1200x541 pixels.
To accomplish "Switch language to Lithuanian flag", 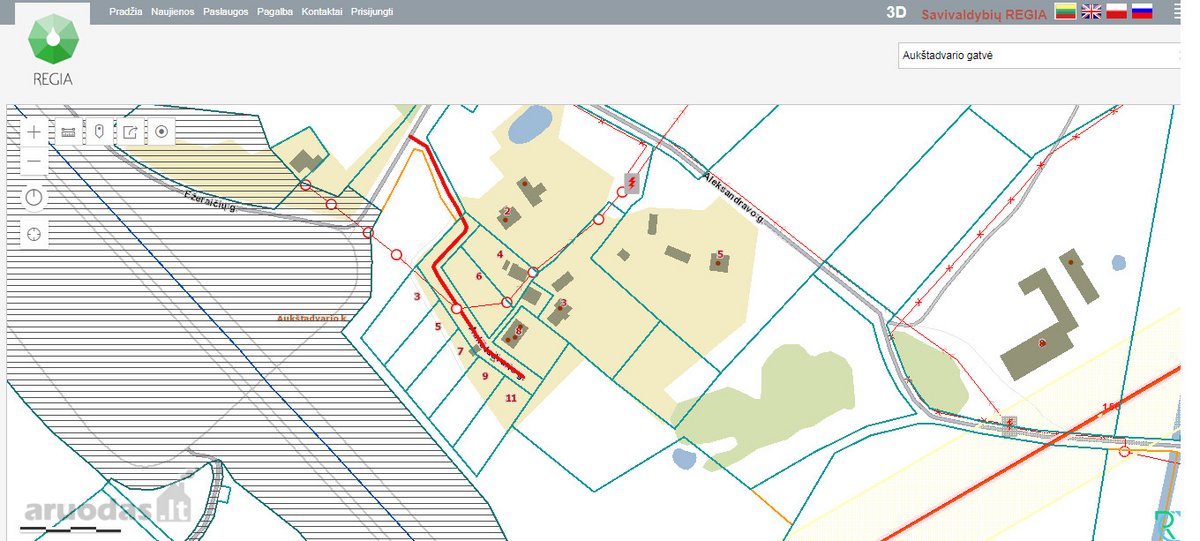I will pos(1065,12).
